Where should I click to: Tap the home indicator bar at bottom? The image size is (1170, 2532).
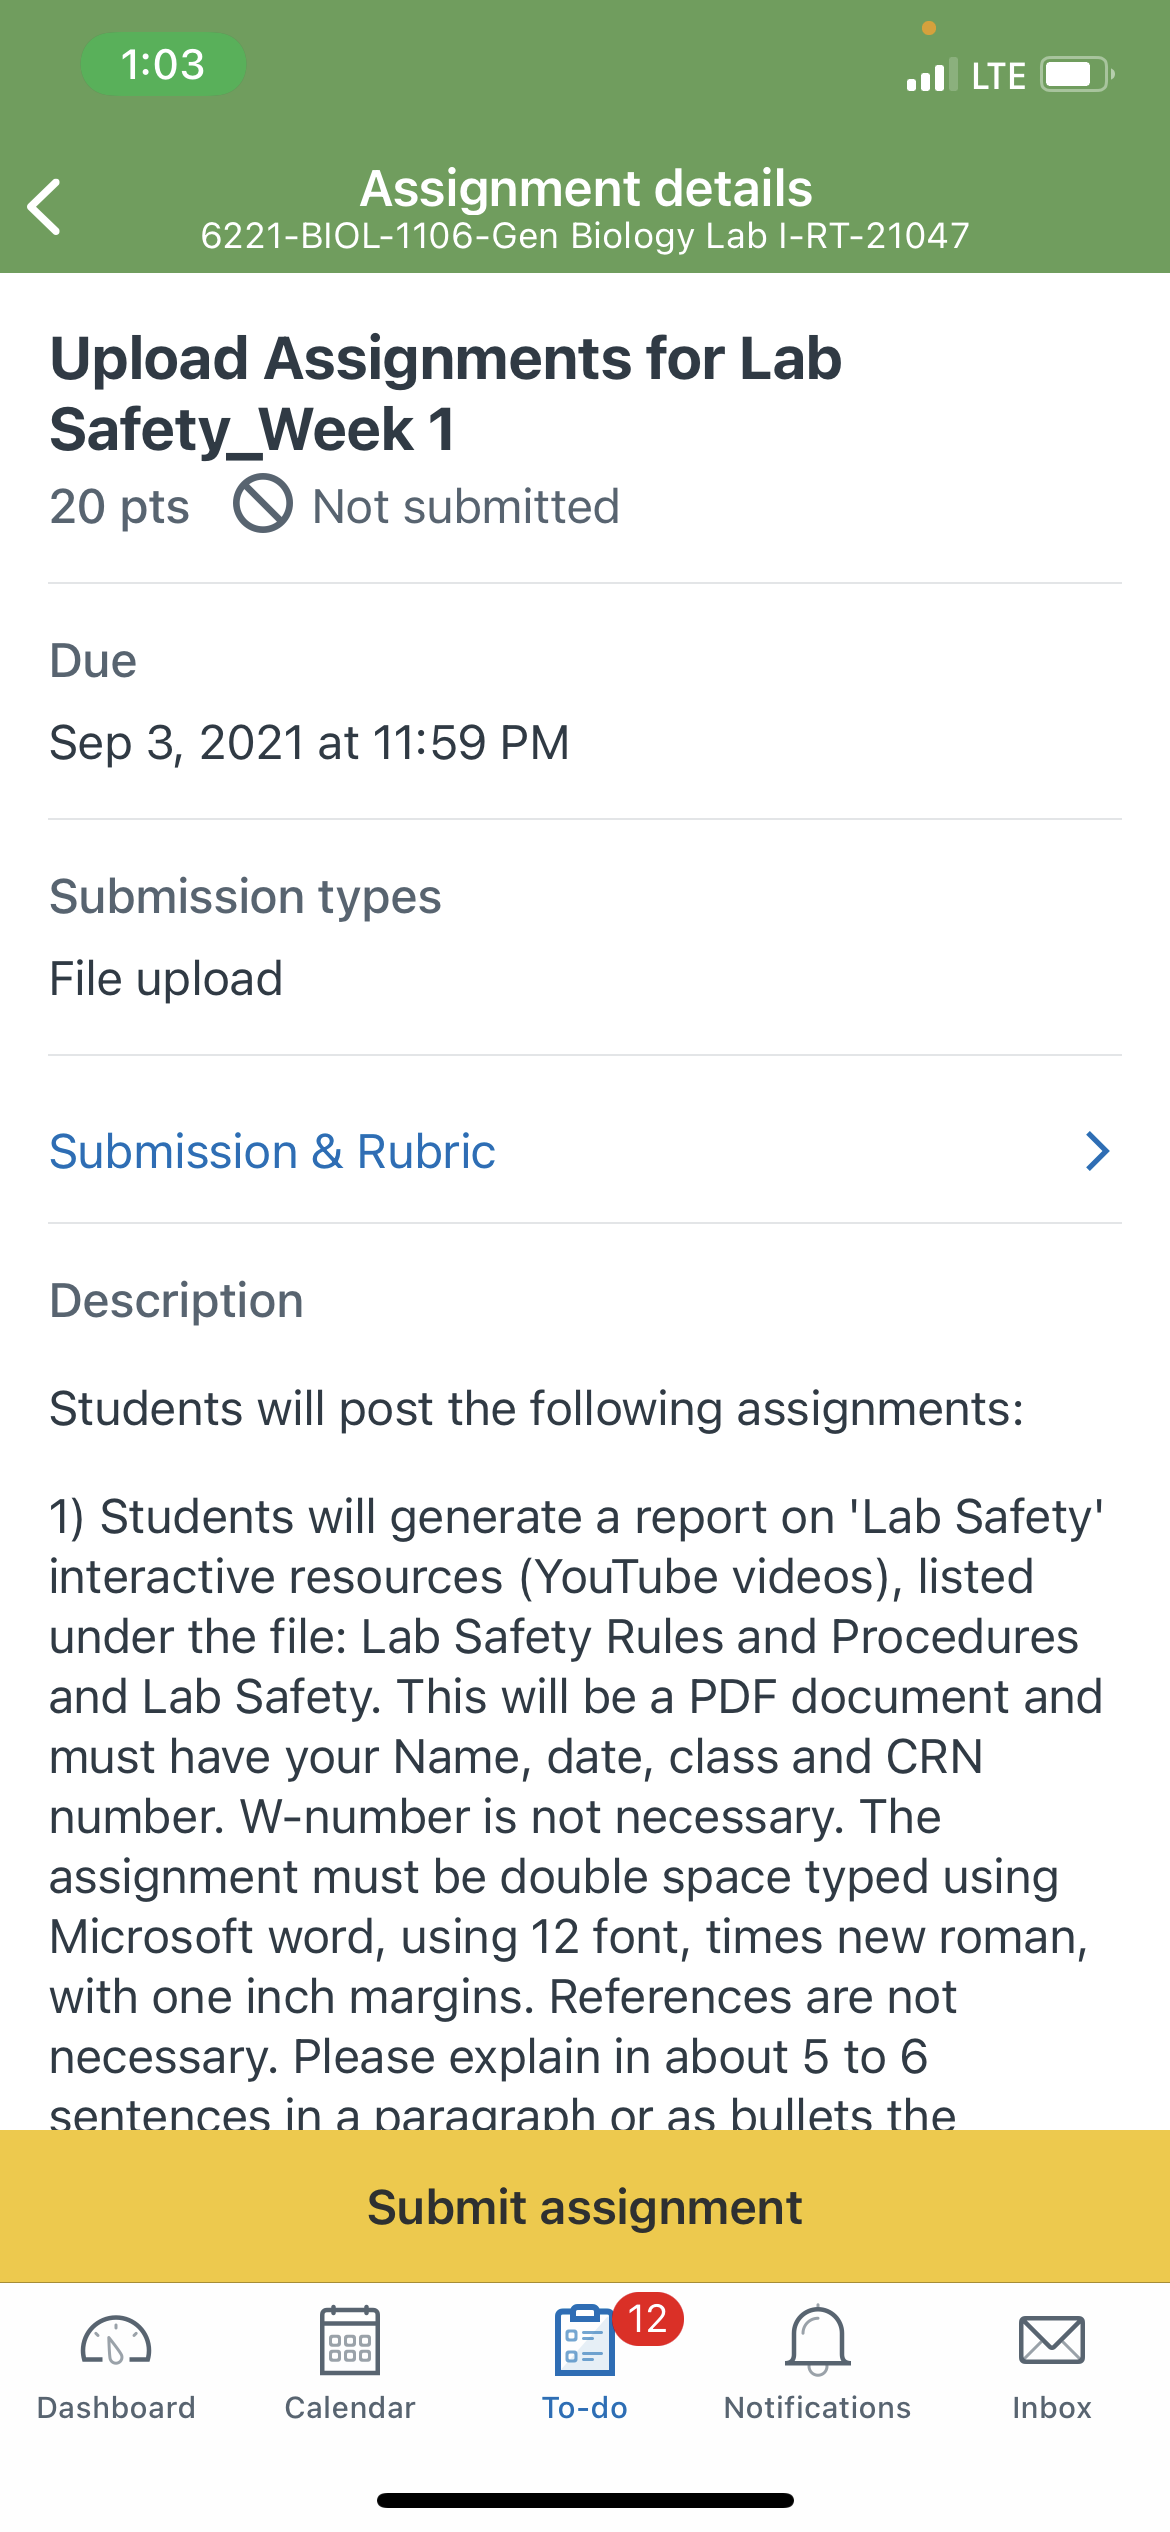585,2501
